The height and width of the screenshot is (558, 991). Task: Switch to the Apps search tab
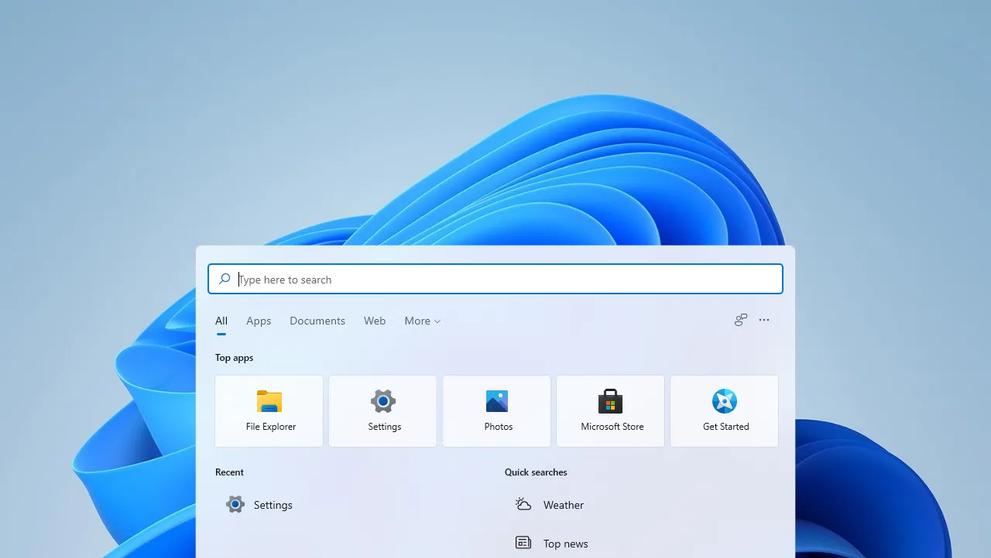tap(258, 321)
